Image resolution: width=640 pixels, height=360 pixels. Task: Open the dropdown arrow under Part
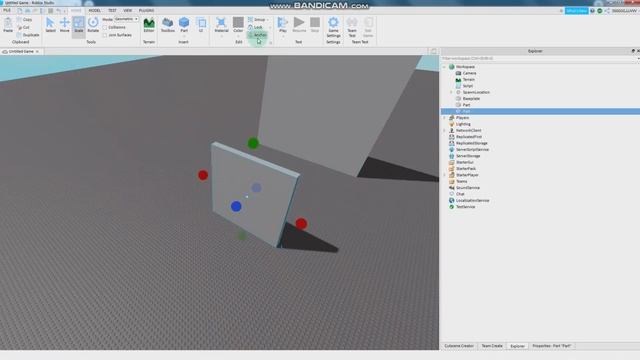click(x=184, y=37)
